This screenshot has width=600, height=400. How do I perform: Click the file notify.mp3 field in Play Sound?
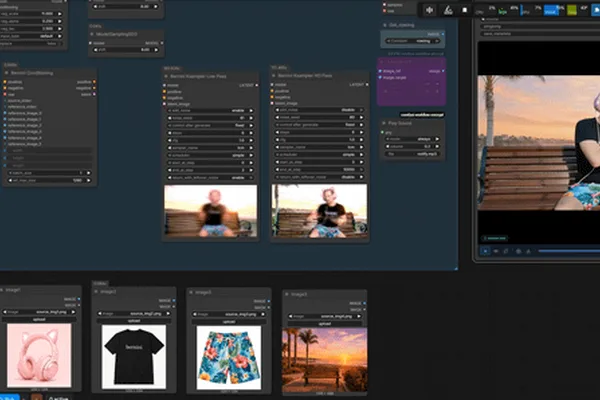point(412,154)
